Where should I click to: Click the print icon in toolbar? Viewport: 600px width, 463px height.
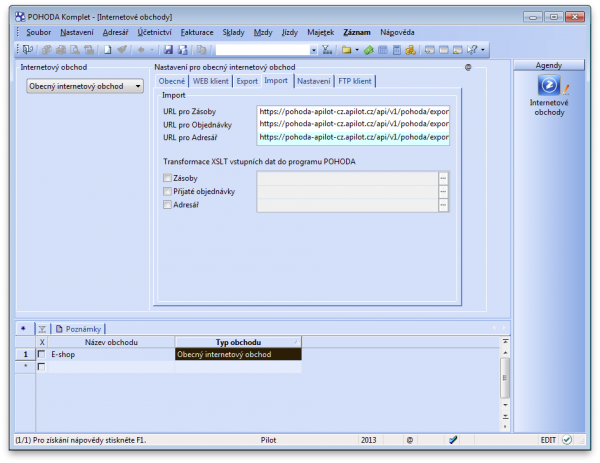click(x=61, y=50)
